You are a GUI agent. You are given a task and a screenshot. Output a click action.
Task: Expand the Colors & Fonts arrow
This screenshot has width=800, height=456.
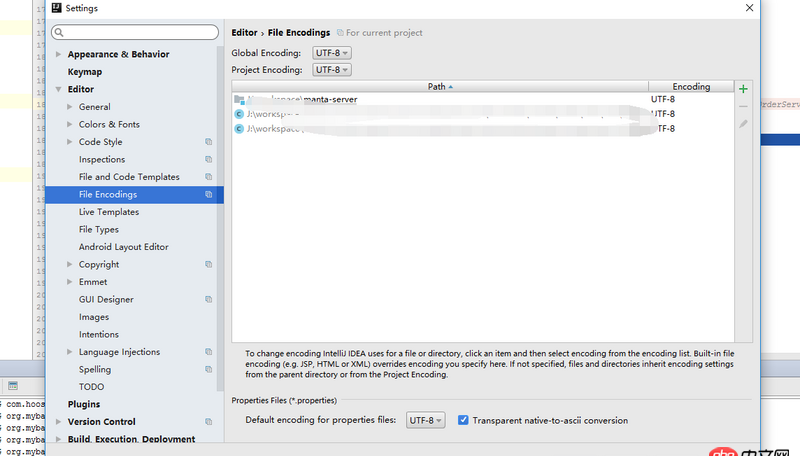69,124
